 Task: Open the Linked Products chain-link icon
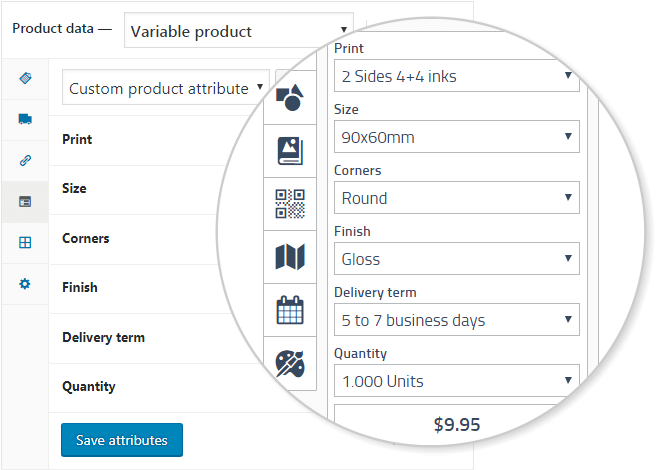(x=25, y=160)
